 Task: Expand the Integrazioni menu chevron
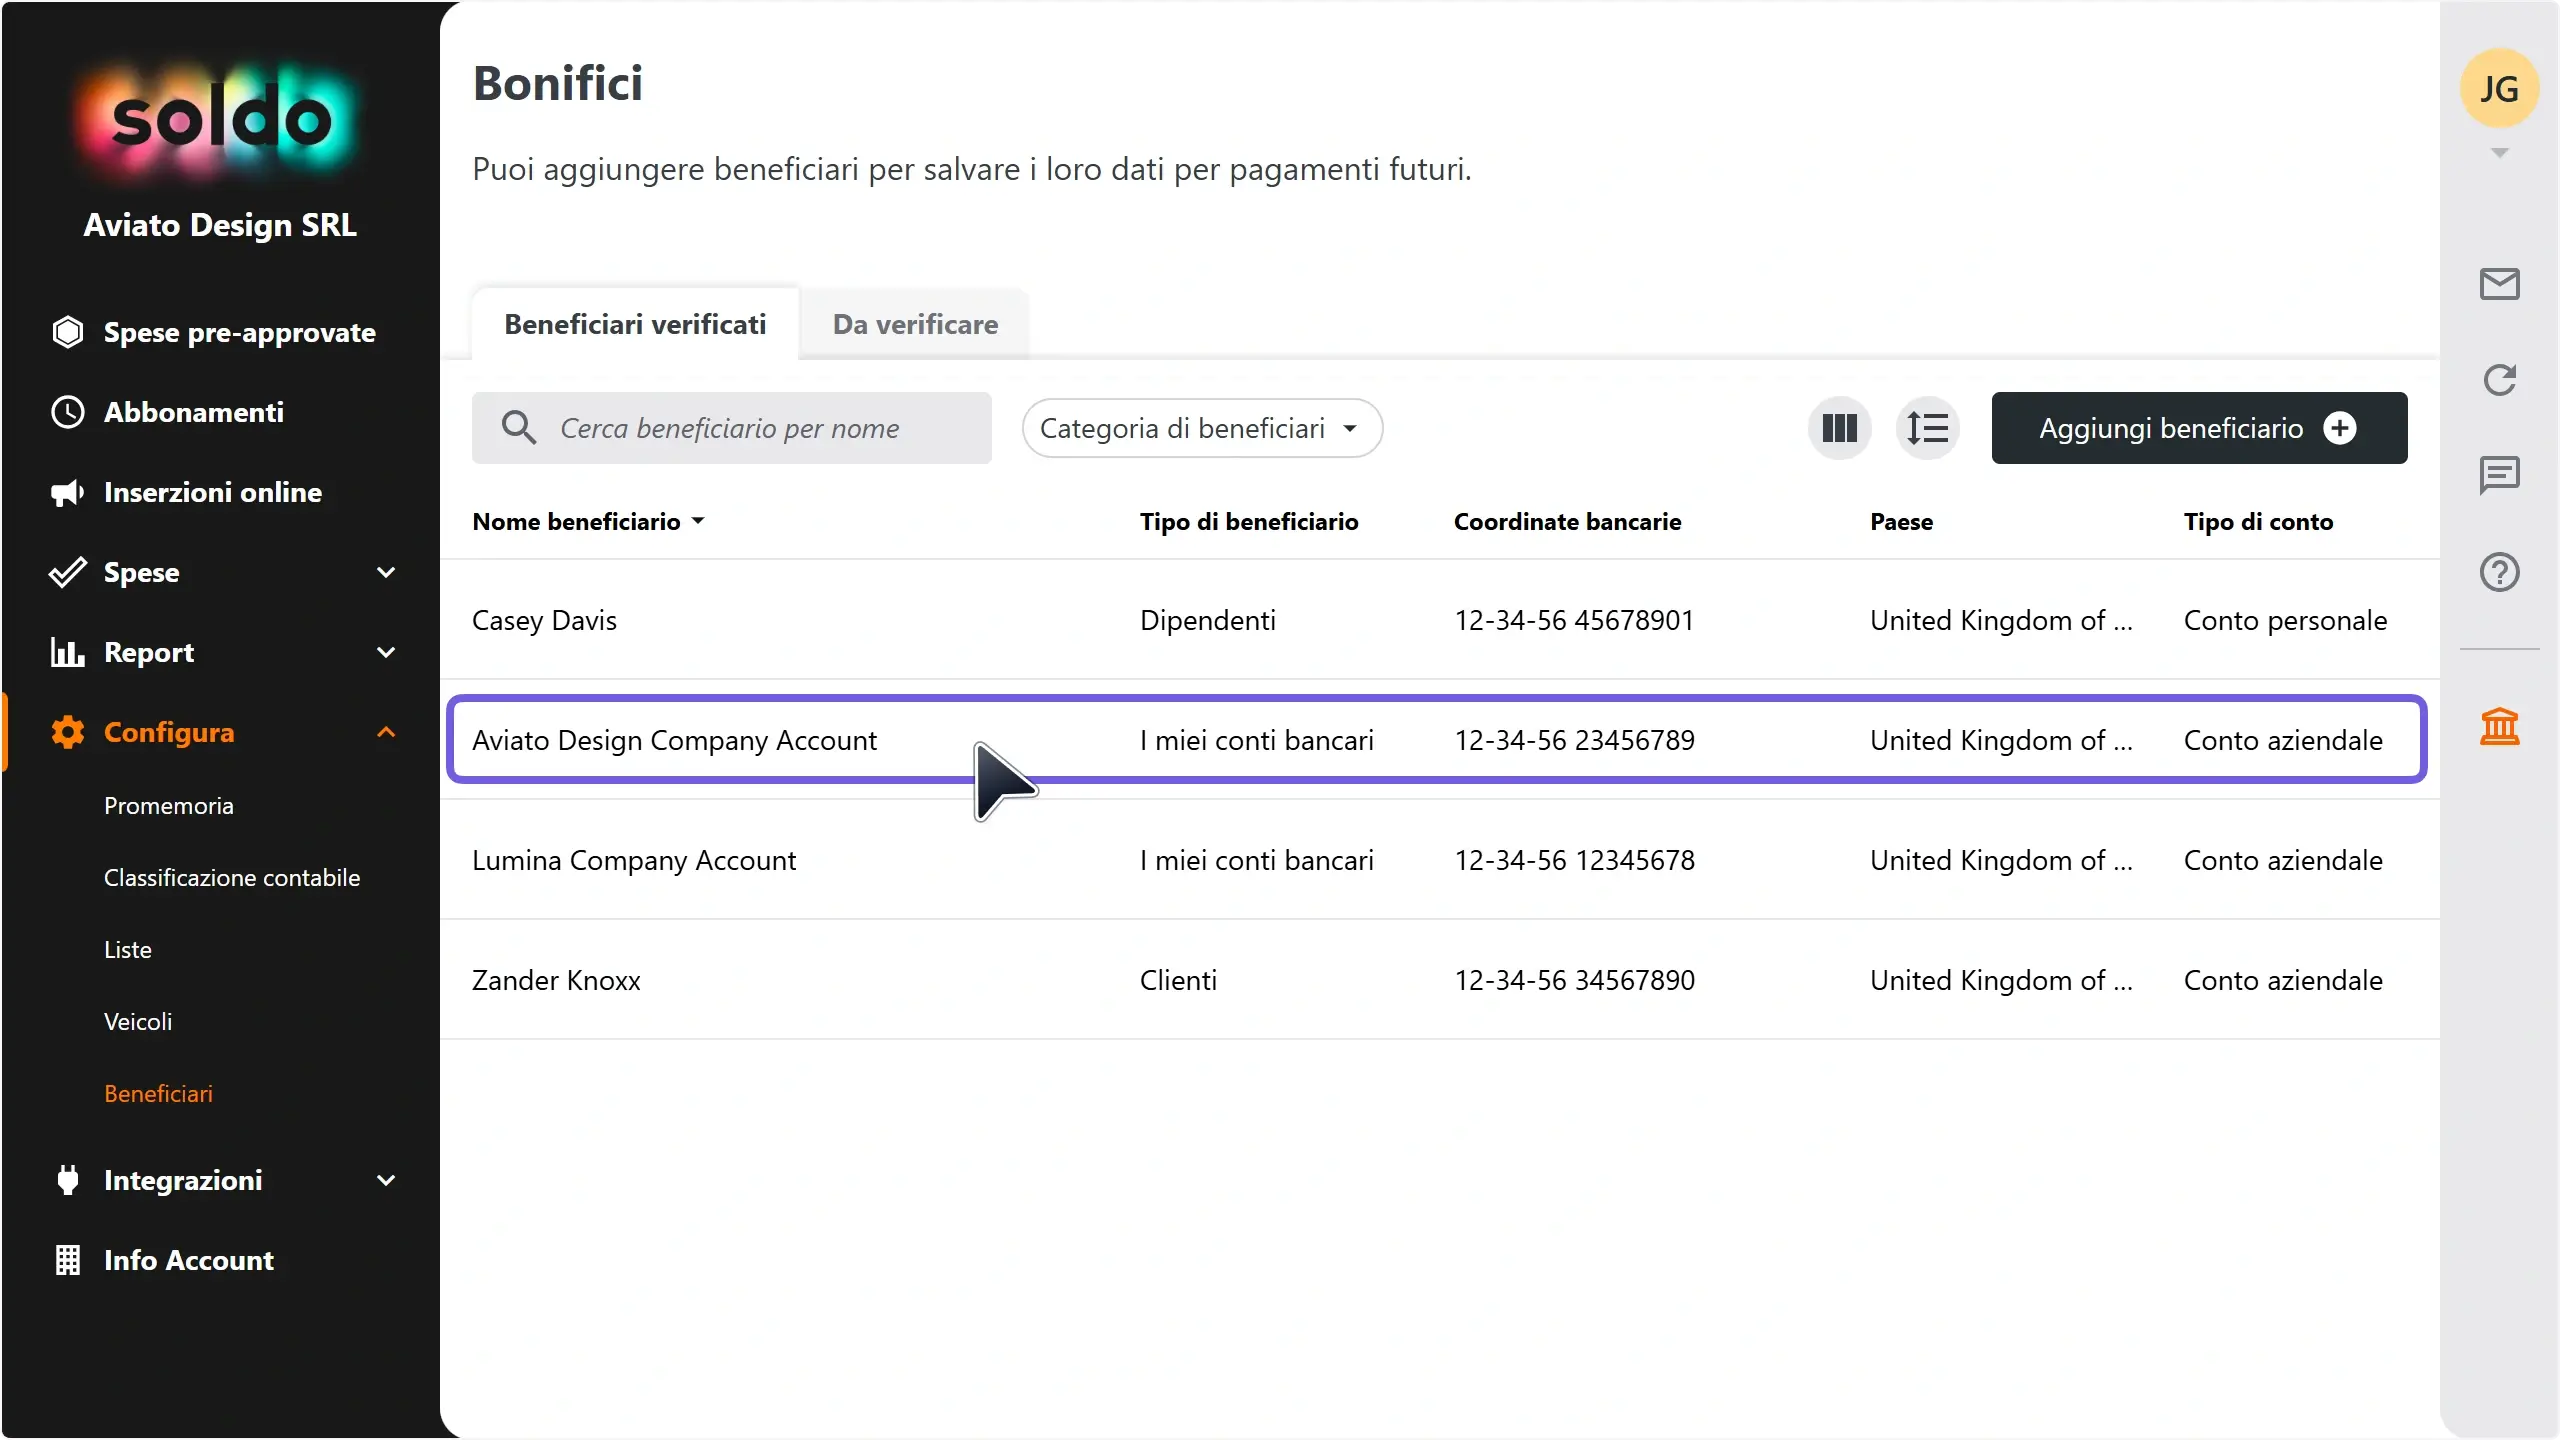click(386, 1180)
